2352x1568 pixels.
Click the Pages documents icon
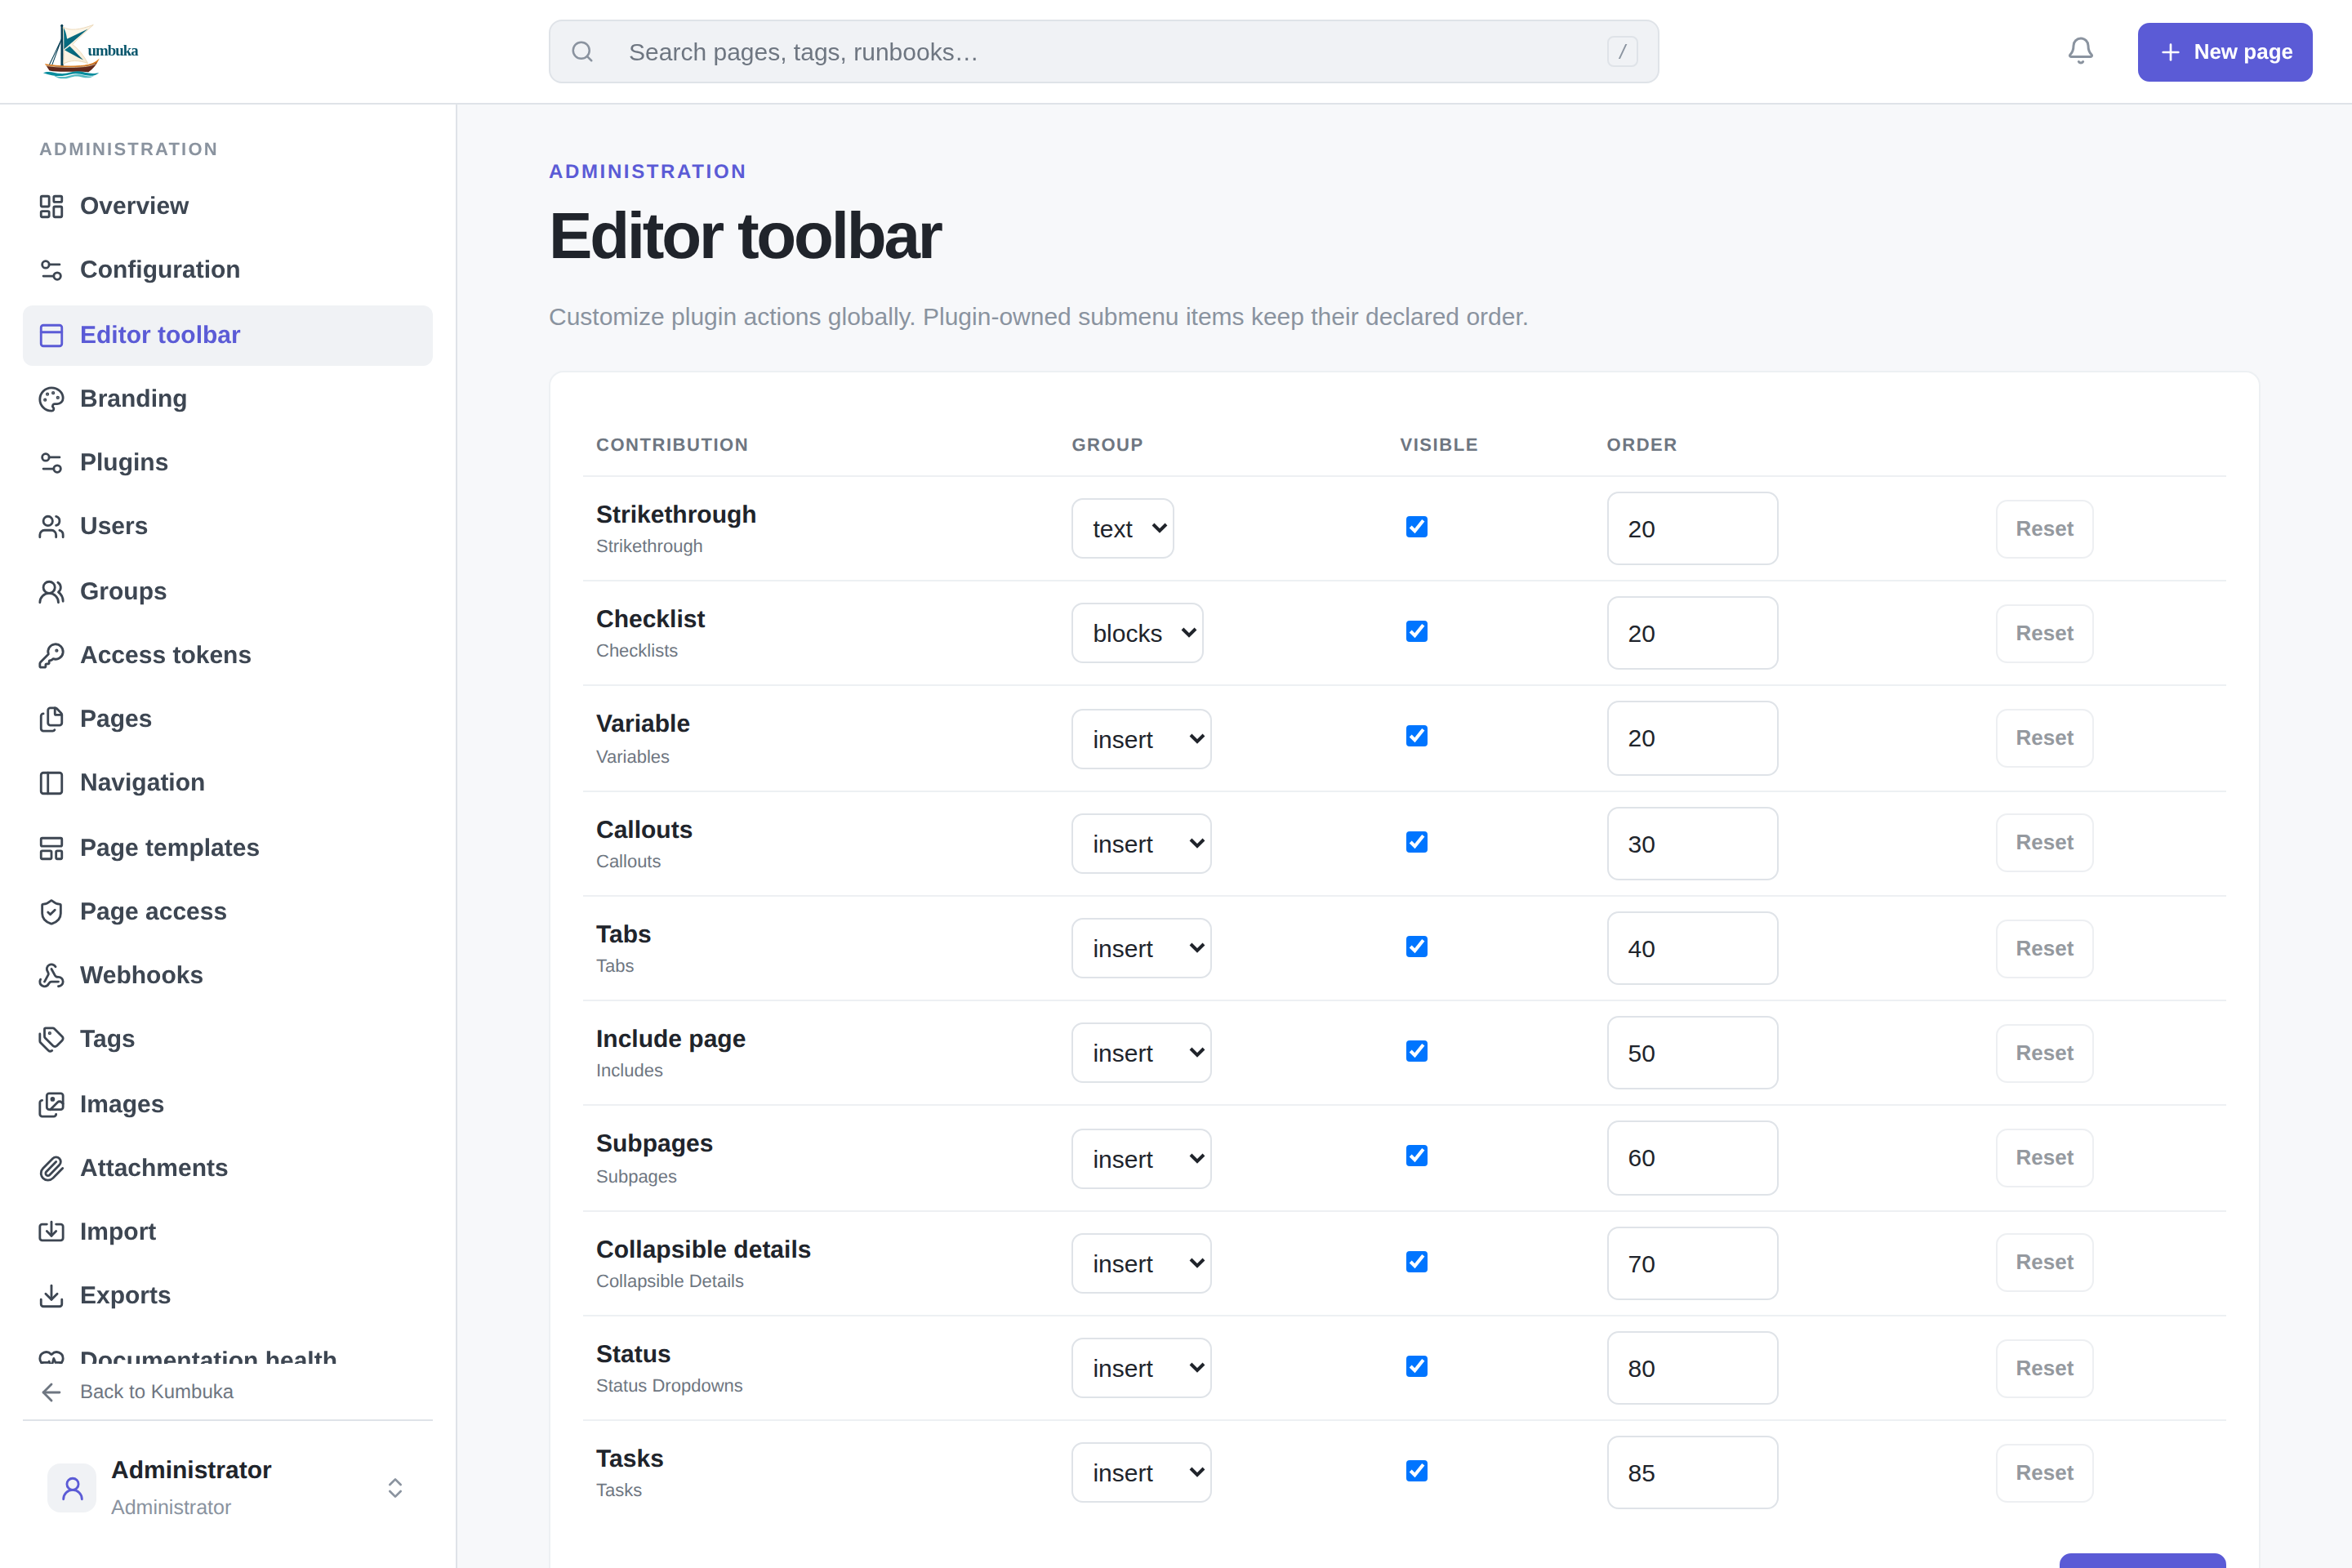(x=51, y=719)
